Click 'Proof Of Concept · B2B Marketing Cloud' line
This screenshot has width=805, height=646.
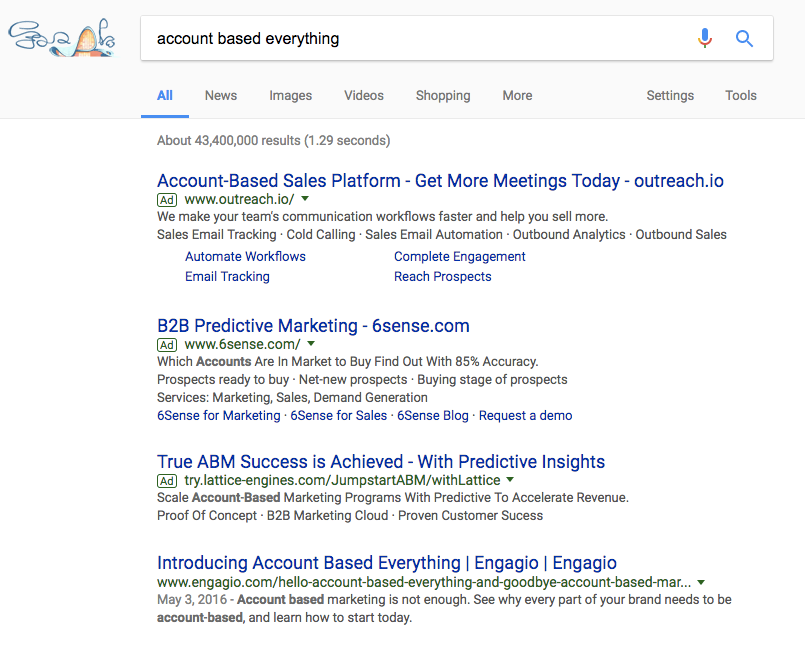[350, 516]
